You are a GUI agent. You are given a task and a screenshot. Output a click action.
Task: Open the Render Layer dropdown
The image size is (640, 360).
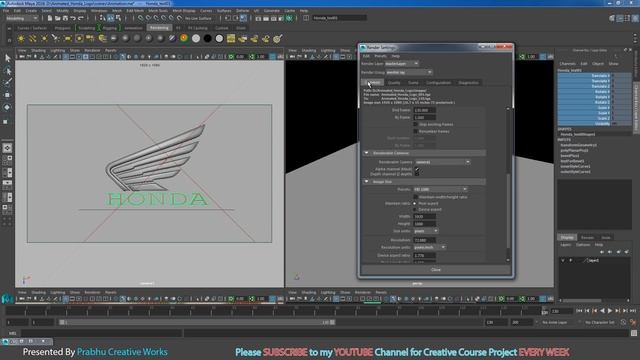tap(402, 64)
